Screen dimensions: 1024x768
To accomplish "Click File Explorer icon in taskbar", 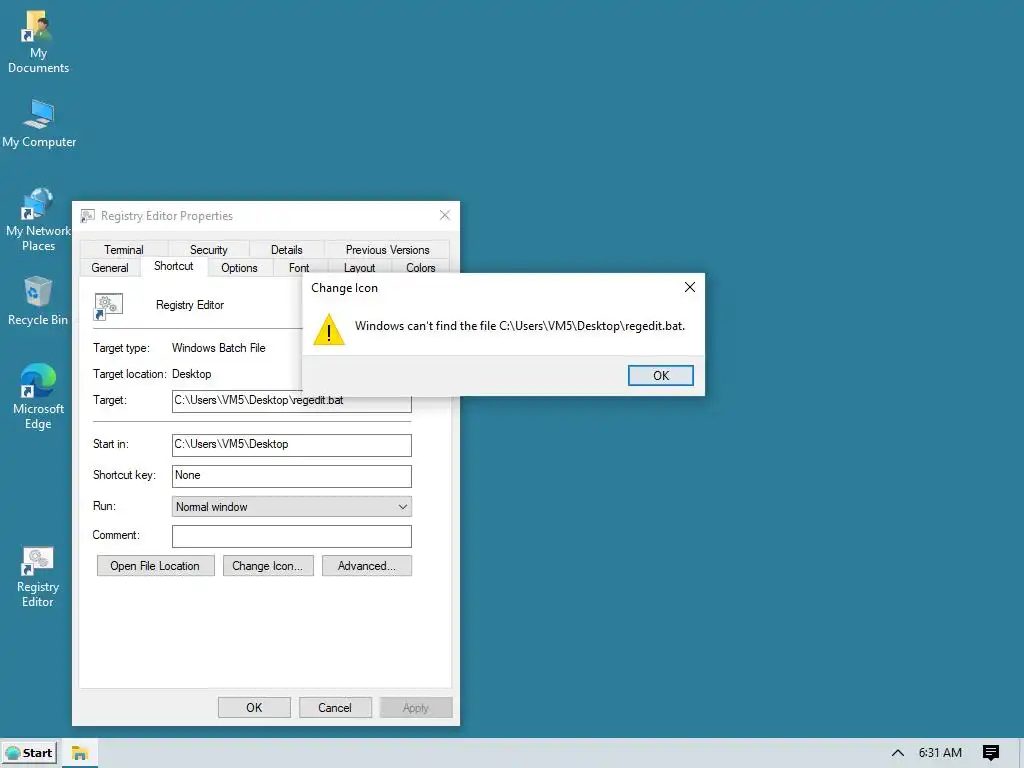I will coord(80,753).
